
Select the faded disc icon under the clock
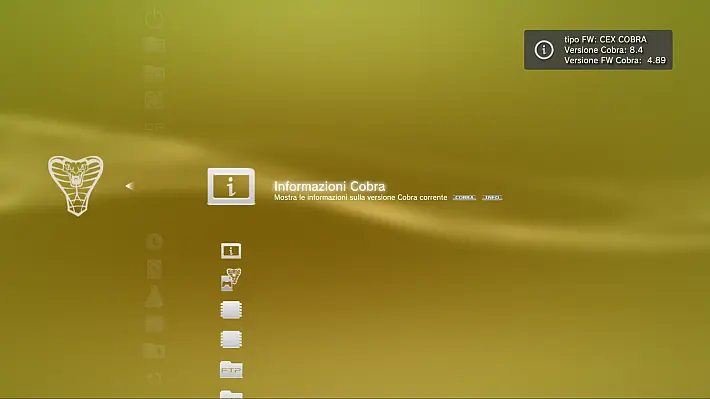click(x=154, y=269)
